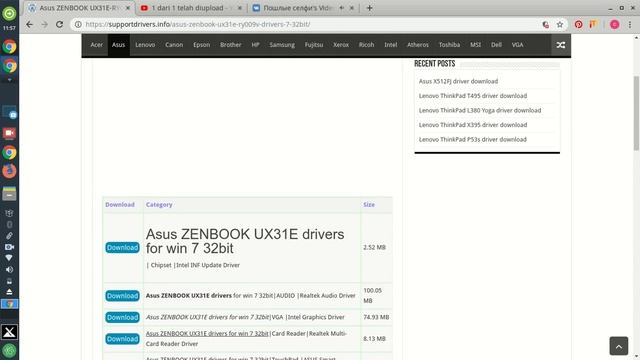This screenshot has height=360, width=640.
Task: Open the orange extension next to Pinterest
Action: [593, 24]
